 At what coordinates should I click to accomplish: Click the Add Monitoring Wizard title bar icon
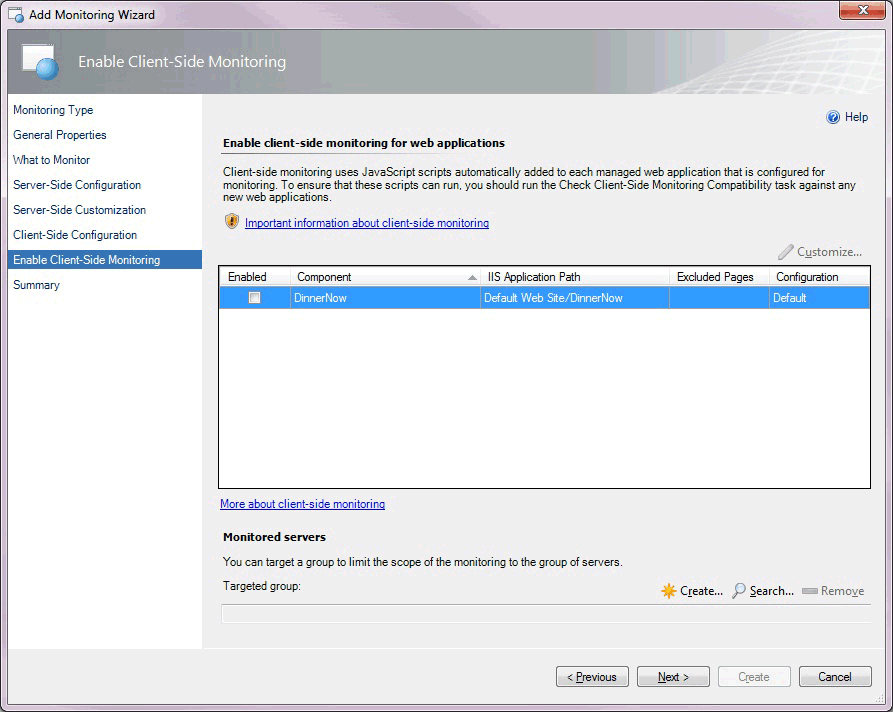(13, 14)
